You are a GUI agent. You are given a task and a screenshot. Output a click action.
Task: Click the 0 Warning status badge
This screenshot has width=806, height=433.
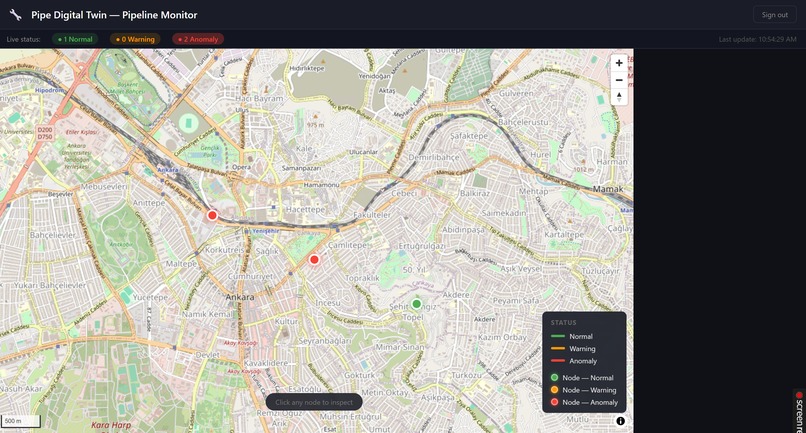[x=135, y=39]
